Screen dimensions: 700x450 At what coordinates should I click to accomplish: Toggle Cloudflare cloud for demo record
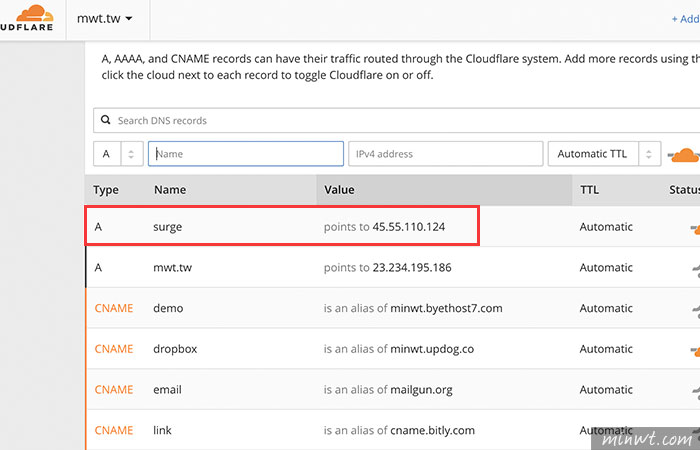click(x=696, y=310)
